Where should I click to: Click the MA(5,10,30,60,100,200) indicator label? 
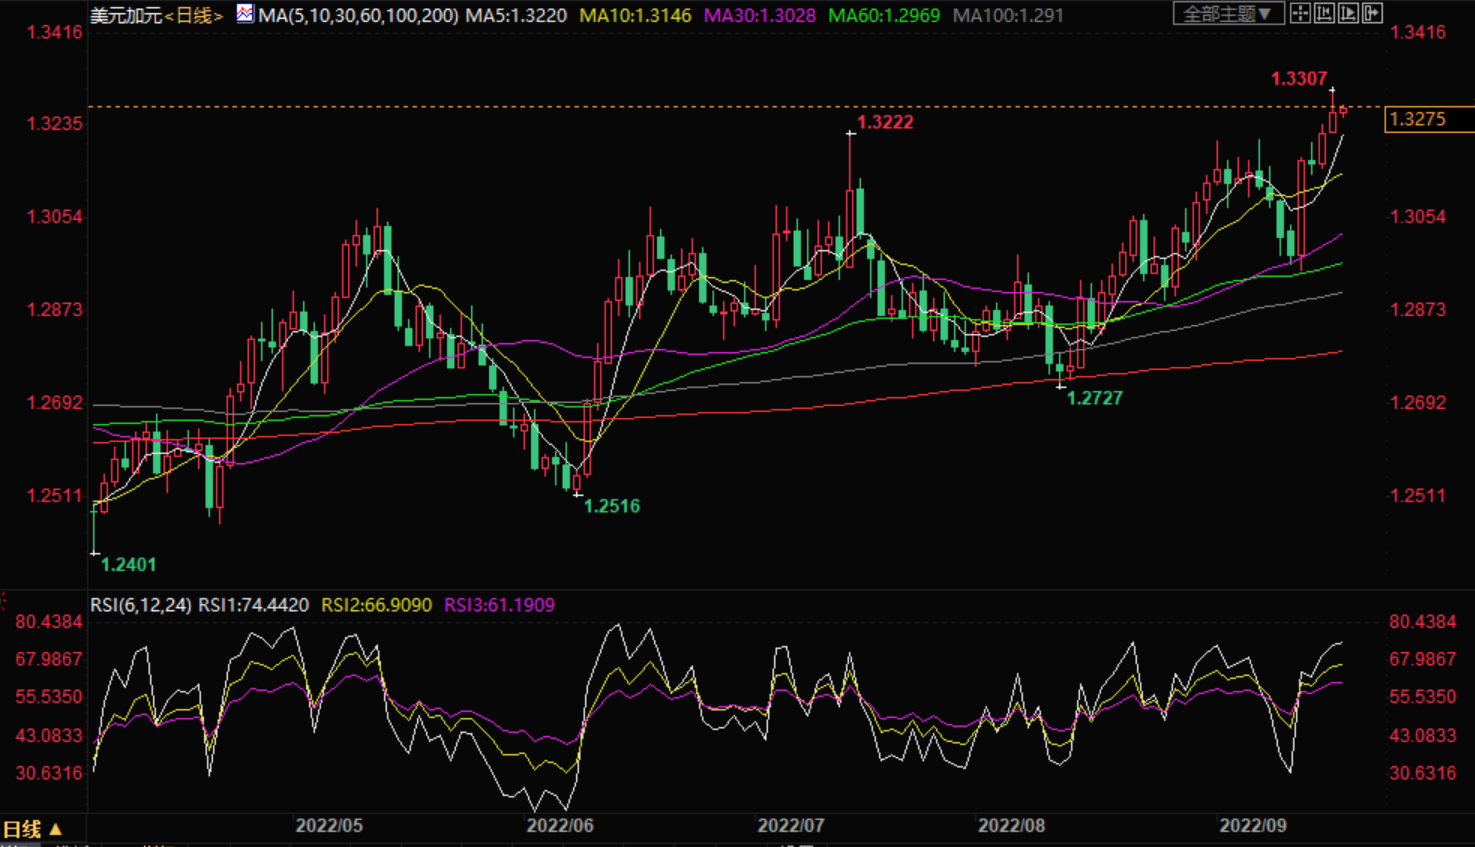[358, 16]
